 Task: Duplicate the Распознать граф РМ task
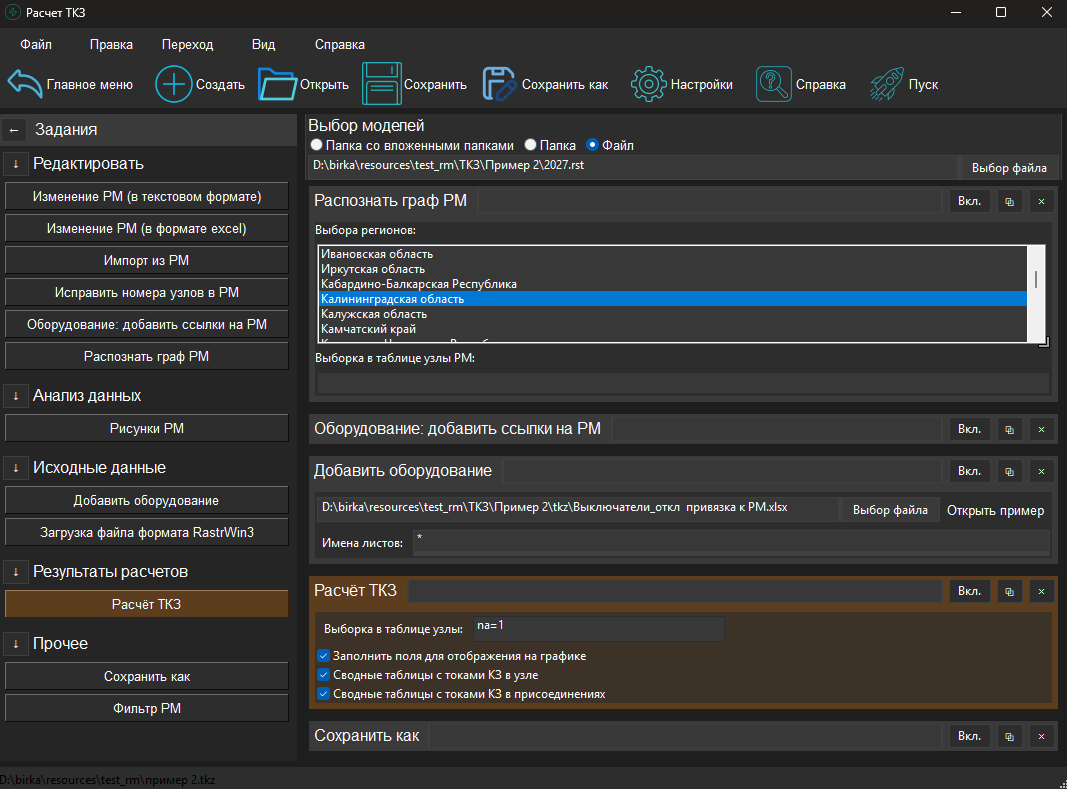click(x=1010, y=202)
